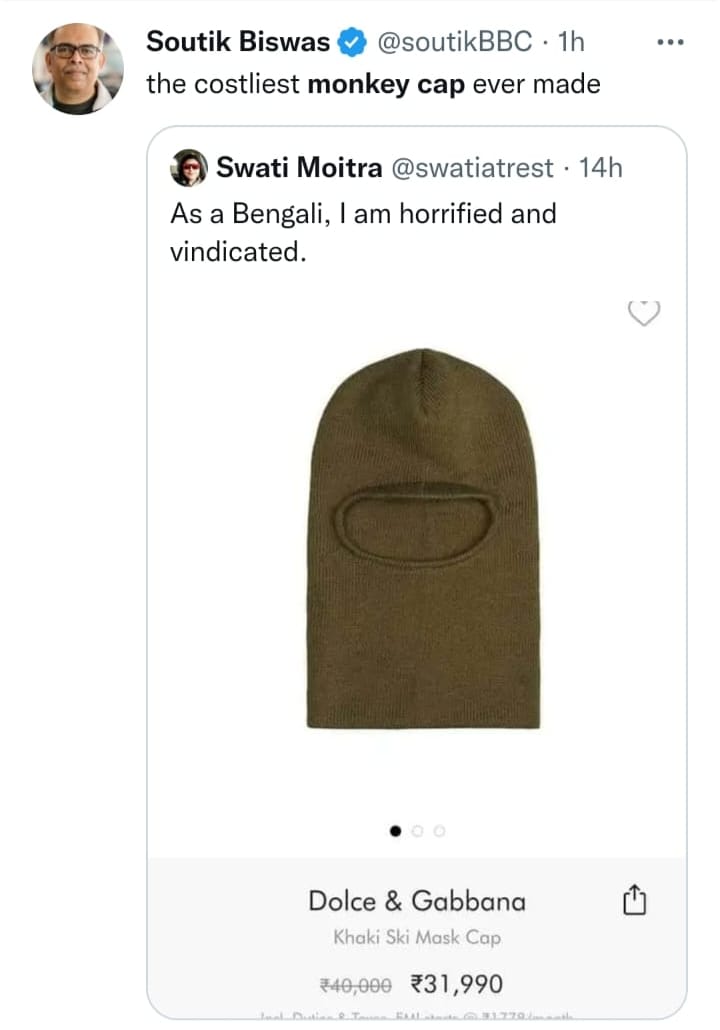Open Swati Moitra's name link

point(299,168)
